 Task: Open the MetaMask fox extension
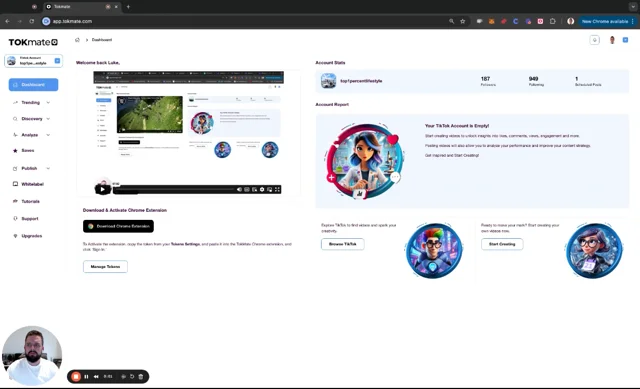pos(491,21)
